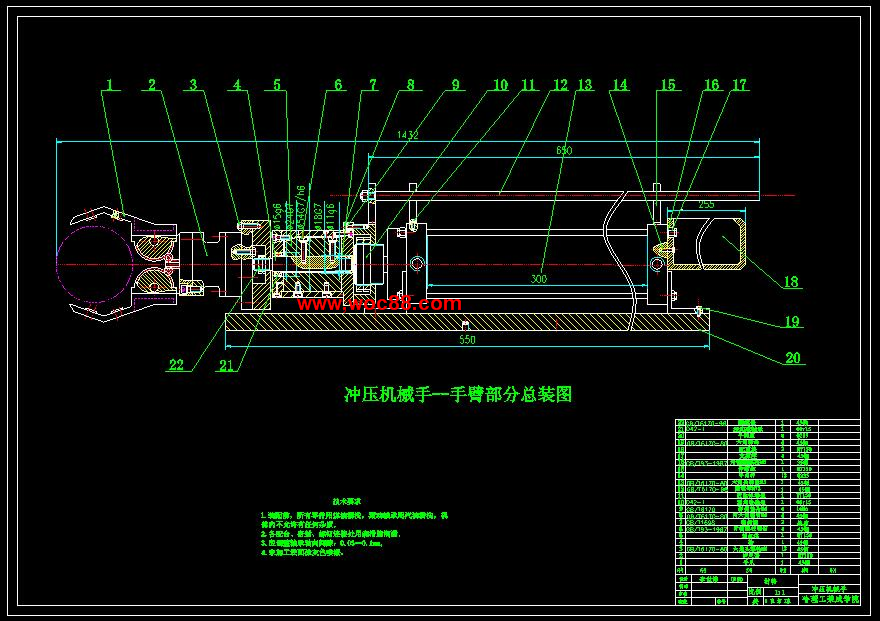Image resolution: width=880 pixels, height=621 pixels.
Task: Click the 550 base plate dimension
Action: pos(467,340)
